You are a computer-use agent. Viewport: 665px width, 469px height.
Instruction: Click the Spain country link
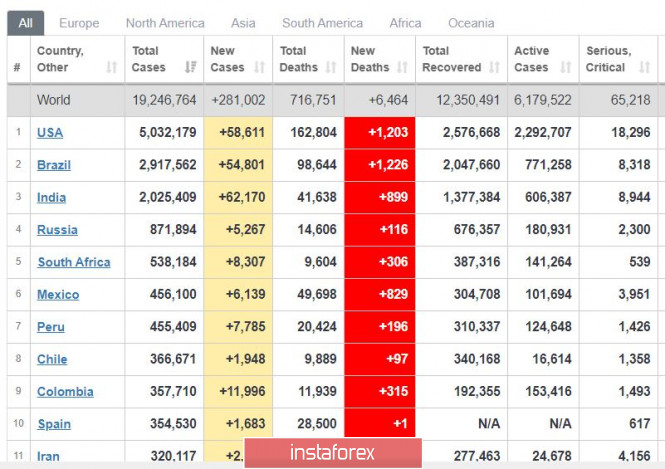click(x=54, y=424)
